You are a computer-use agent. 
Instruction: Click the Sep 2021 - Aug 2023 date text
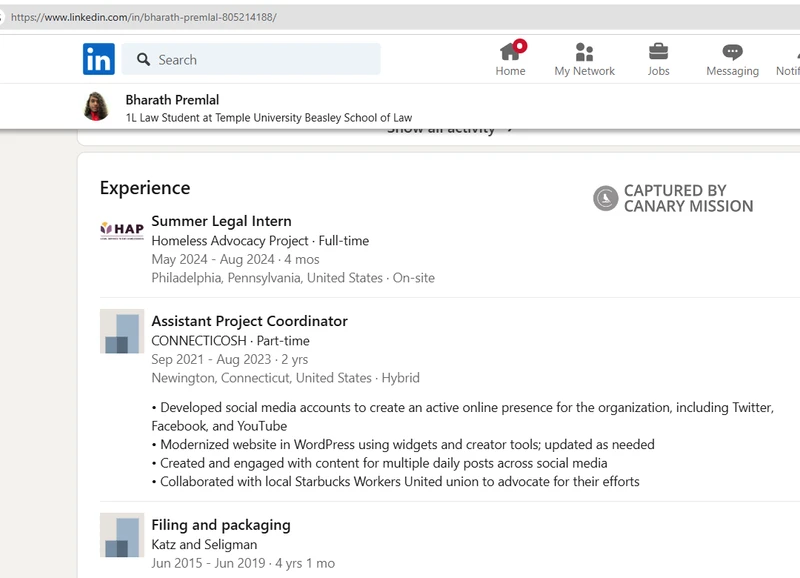(230, 359)
